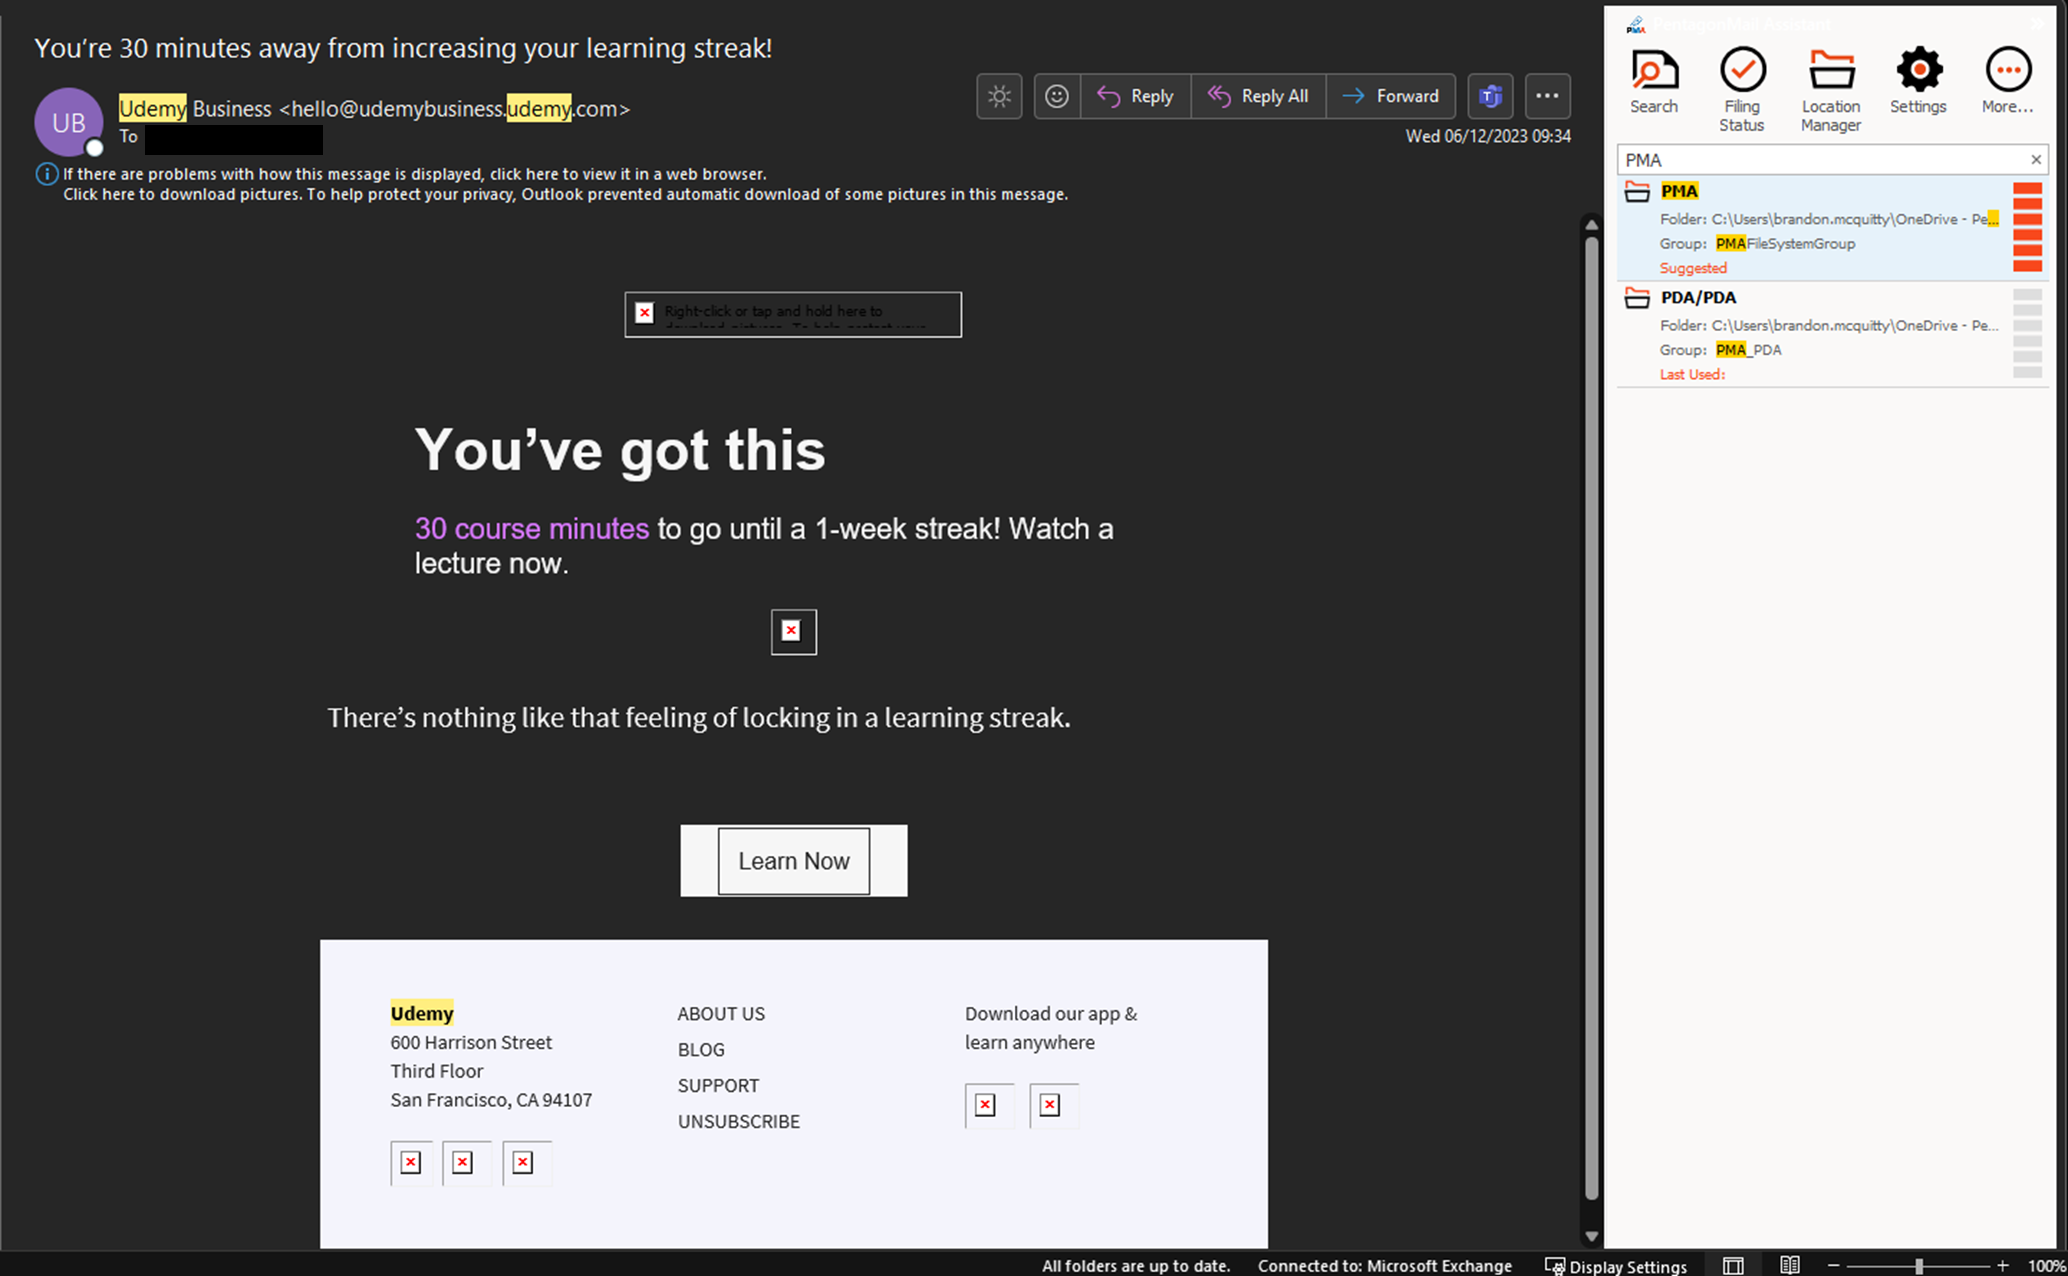Click the Filing Status icon
The width and height of the screenshot is (2068, 1276).
pos(1741,88)
